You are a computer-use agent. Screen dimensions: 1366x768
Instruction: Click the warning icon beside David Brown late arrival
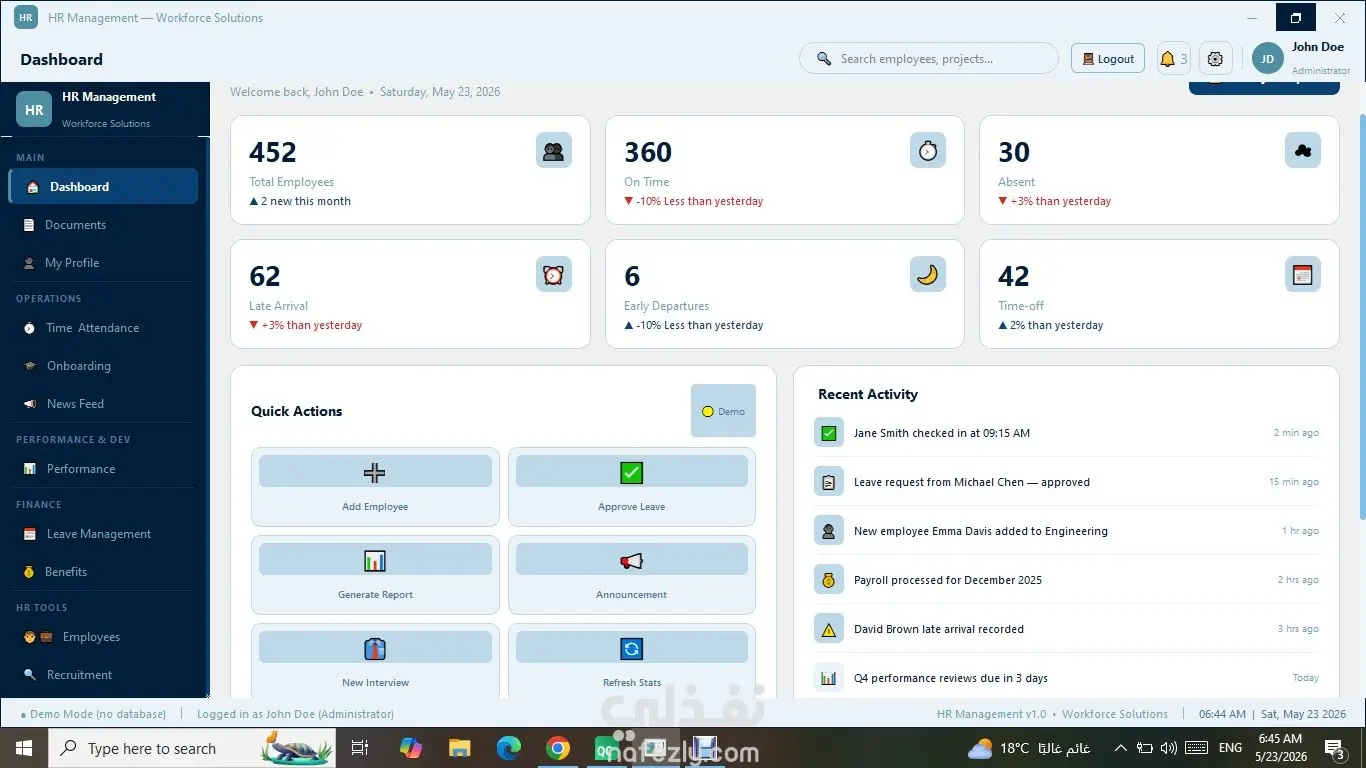(x=828, y=629)
